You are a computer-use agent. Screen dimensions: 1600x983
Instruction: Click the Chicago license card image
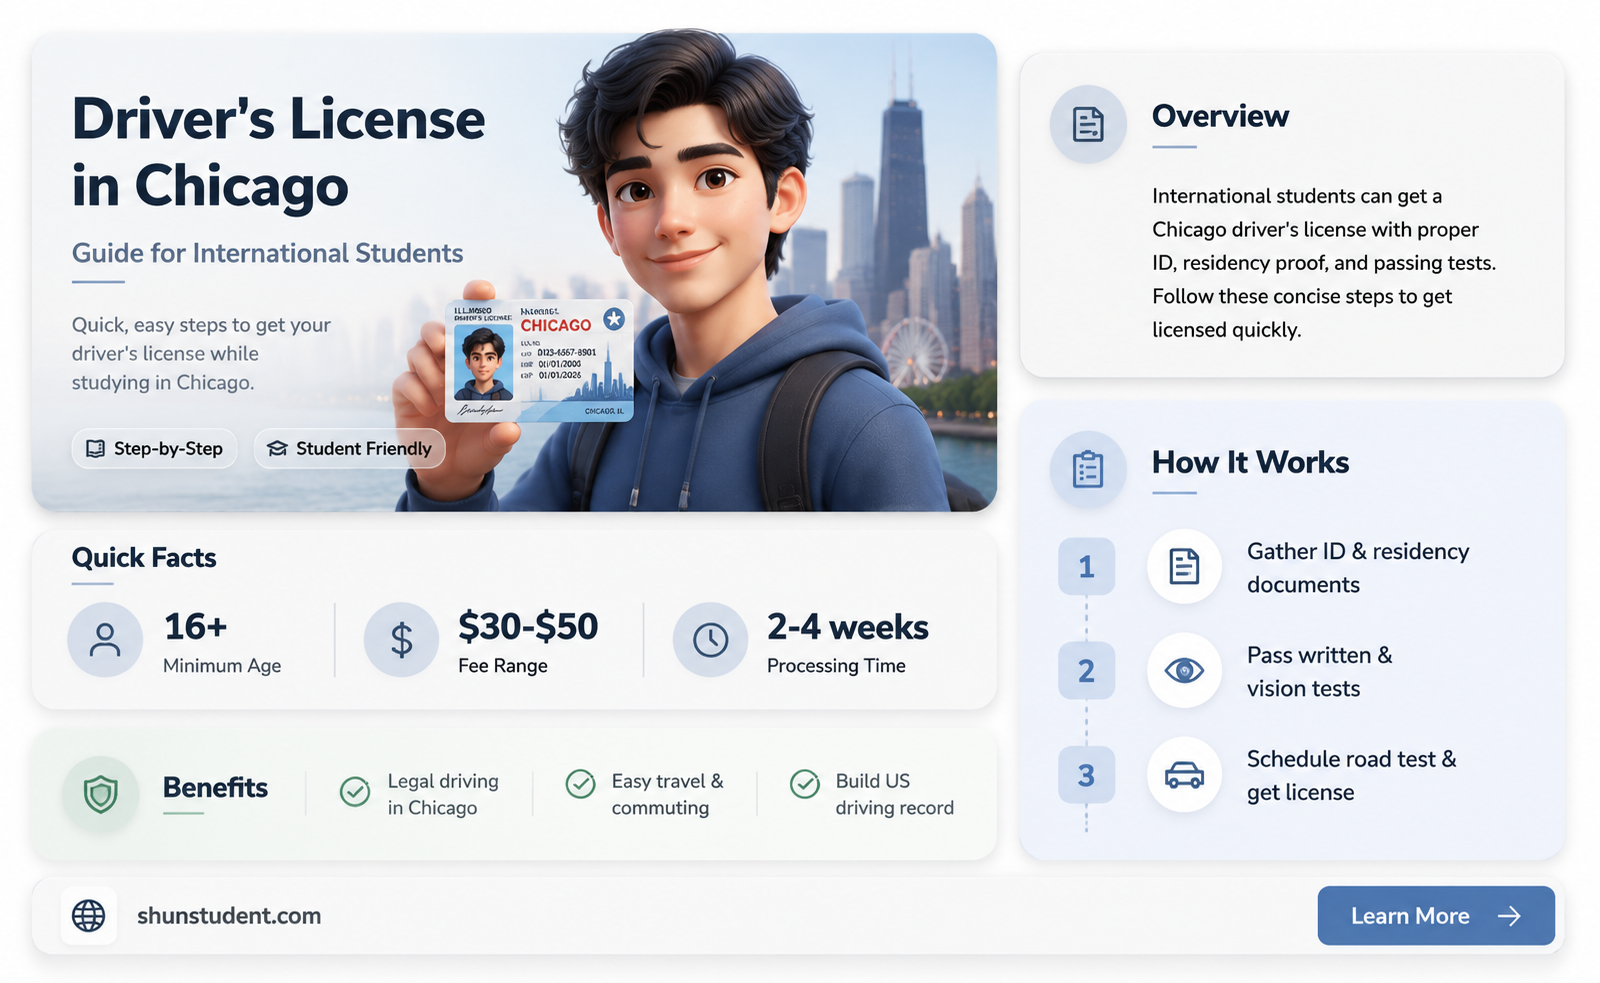(x=539, y=360)
